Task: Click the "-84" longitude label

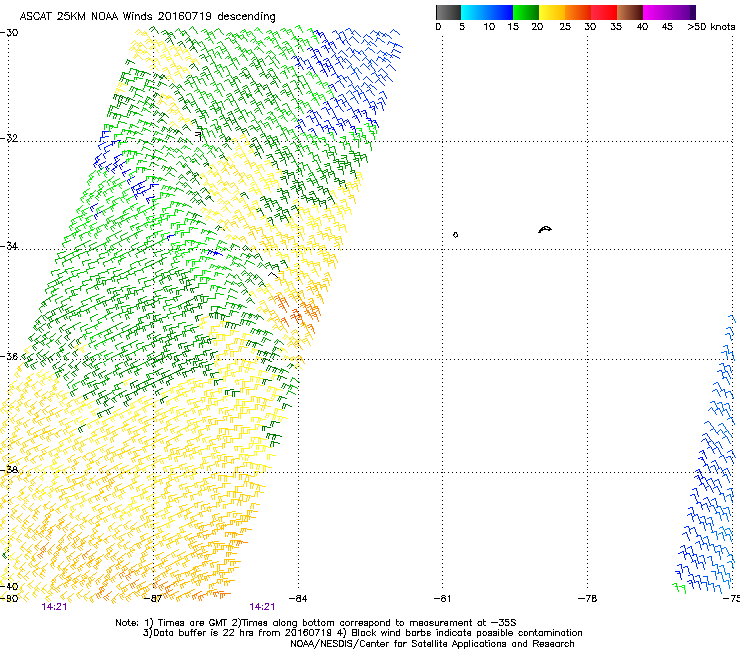Action: click(298, 599)
